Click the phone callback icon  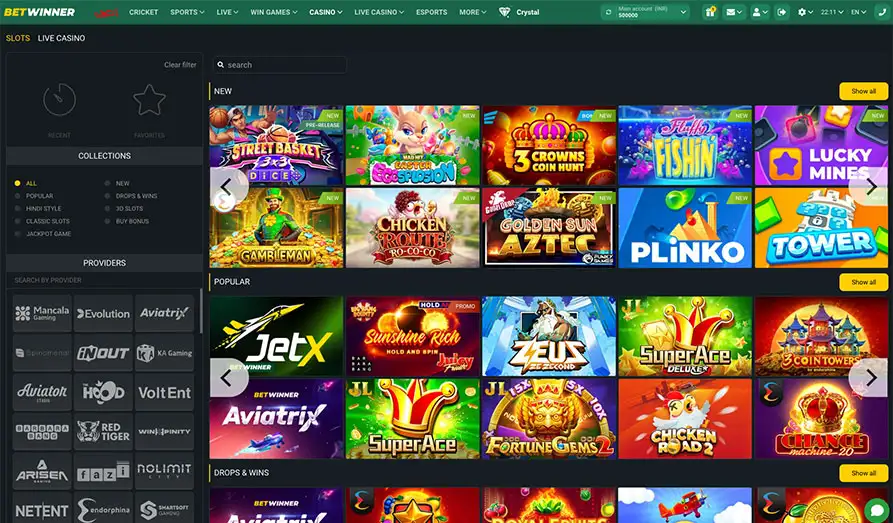(883, 12)
